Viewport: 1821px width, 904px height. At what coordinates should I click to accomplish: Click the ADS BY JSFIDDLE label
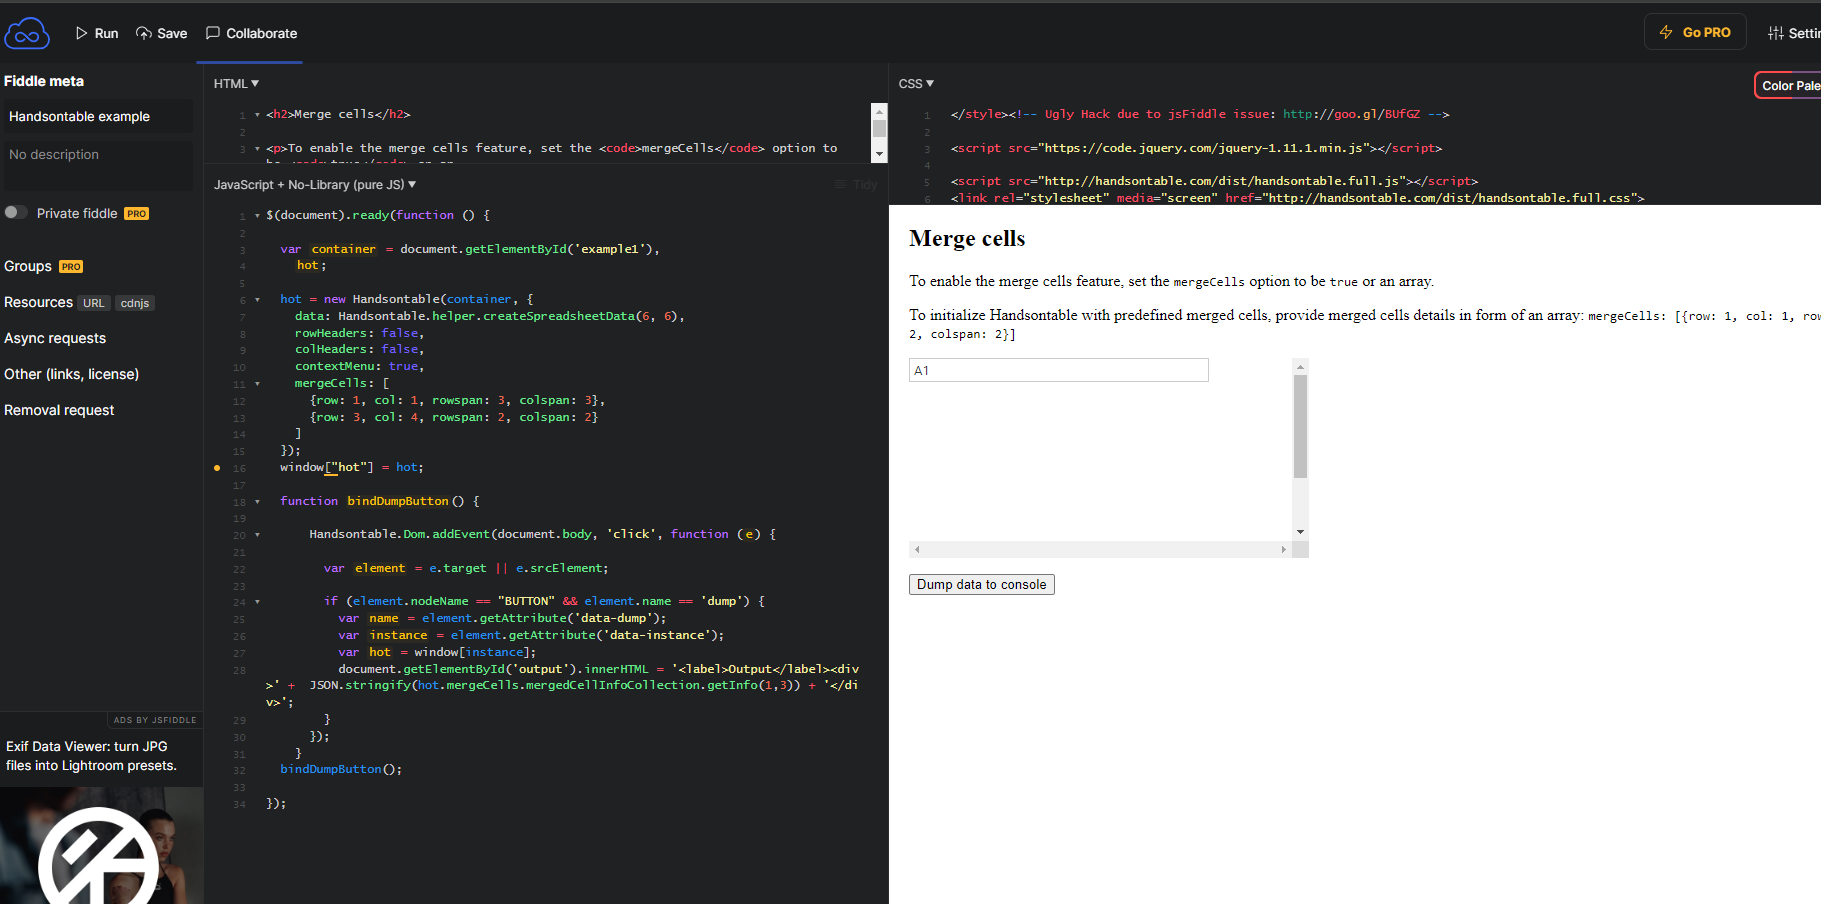[155, 720]
